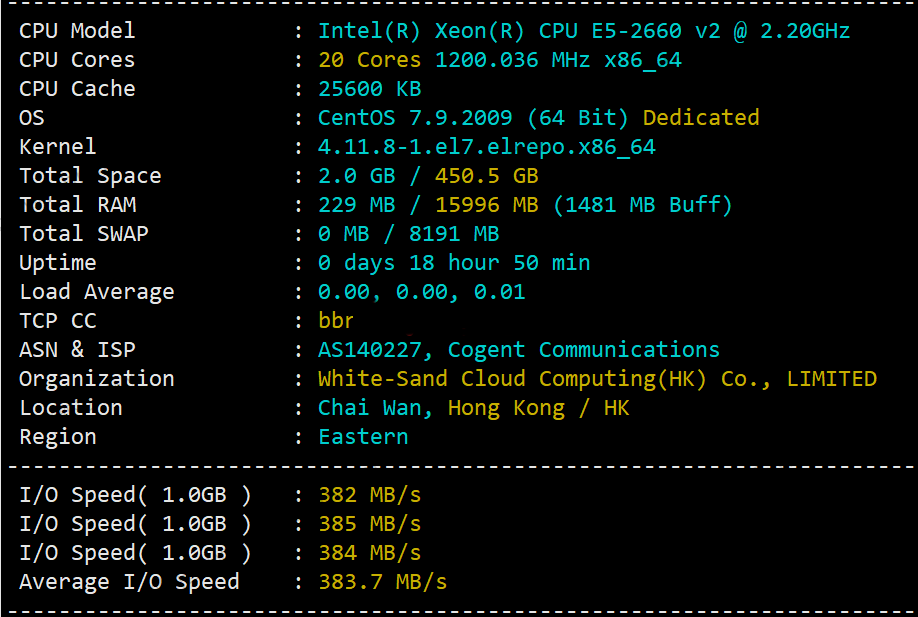This screenshot has width=918, height=617.
Task: Click the TCP CC value 'bbr'
Action: [336, 321]
